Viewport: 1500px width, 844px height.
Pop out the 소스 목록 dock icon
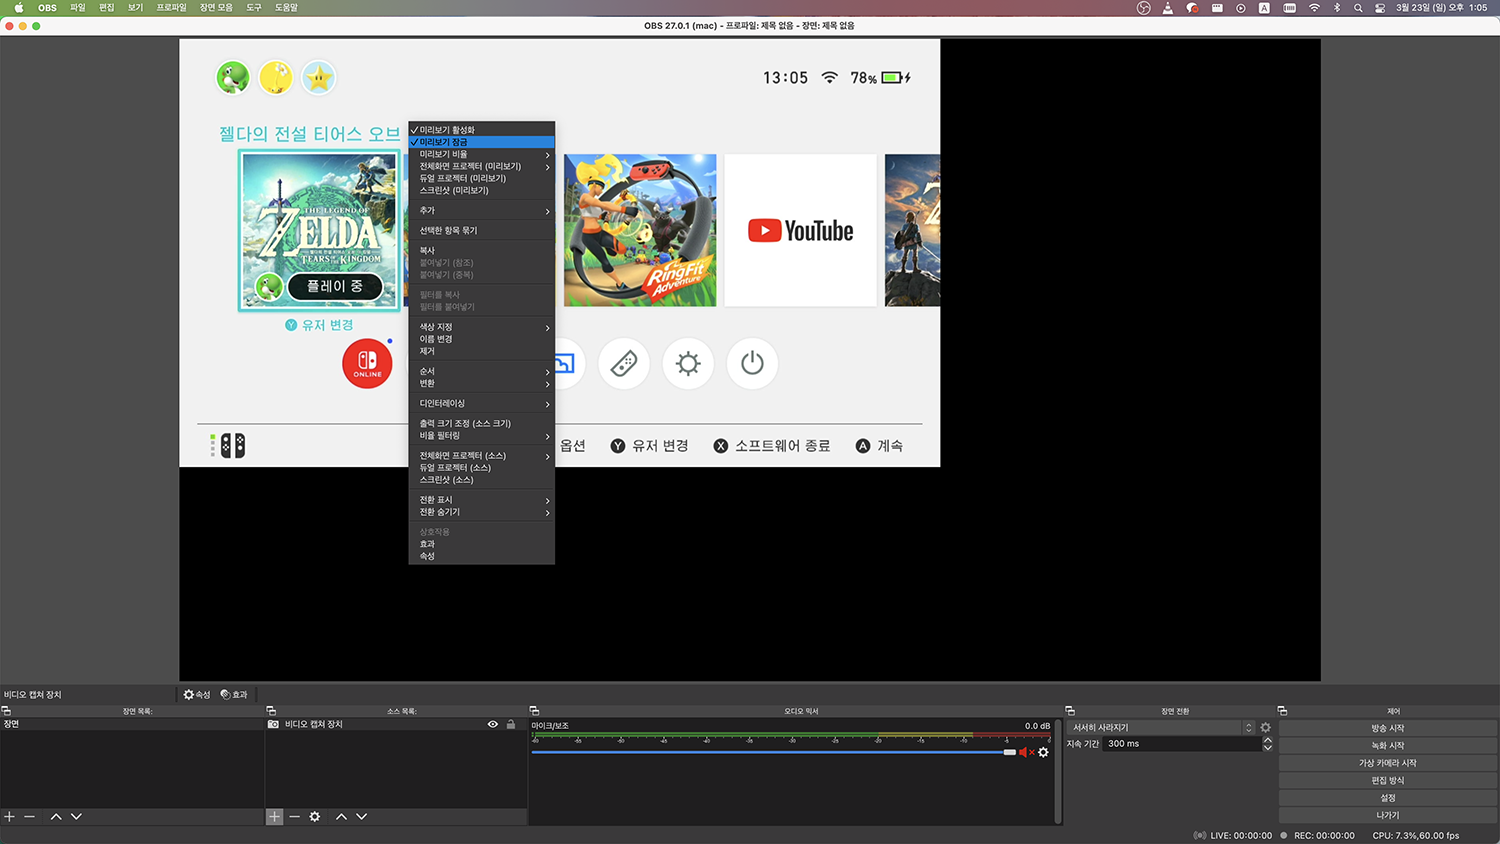(x=270, y=711)
